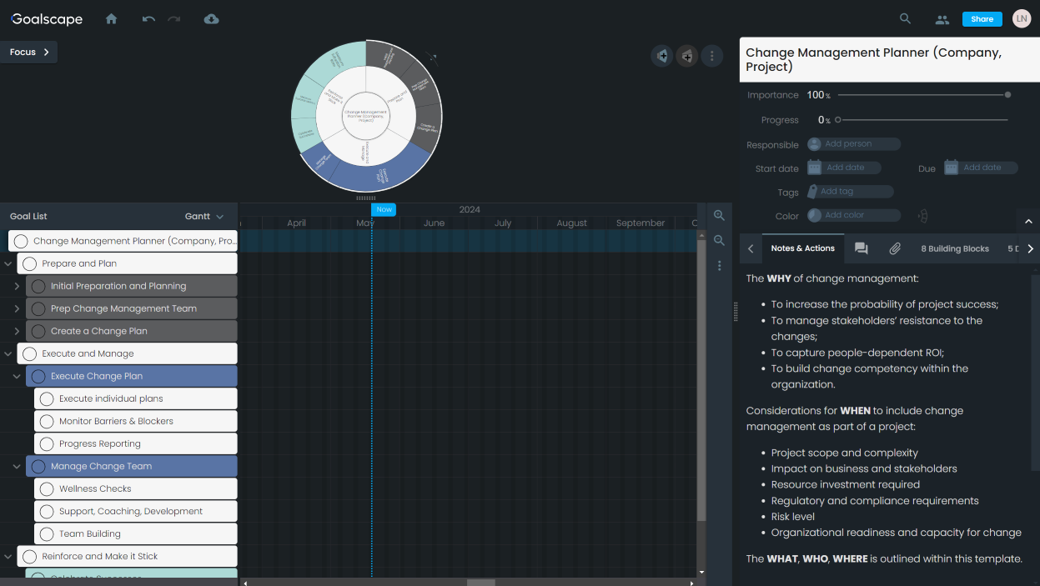Zoom in on the Gantt timeline
1040x586 pixels.
pos(719,216)
